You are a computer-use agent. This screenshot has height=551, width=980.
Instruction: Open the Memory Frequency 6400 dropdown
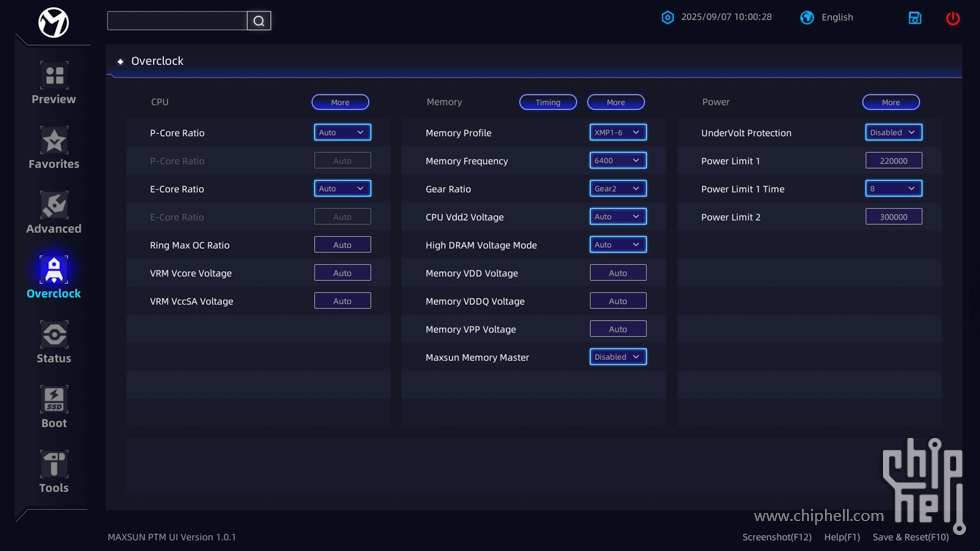(x=618, y=161)
